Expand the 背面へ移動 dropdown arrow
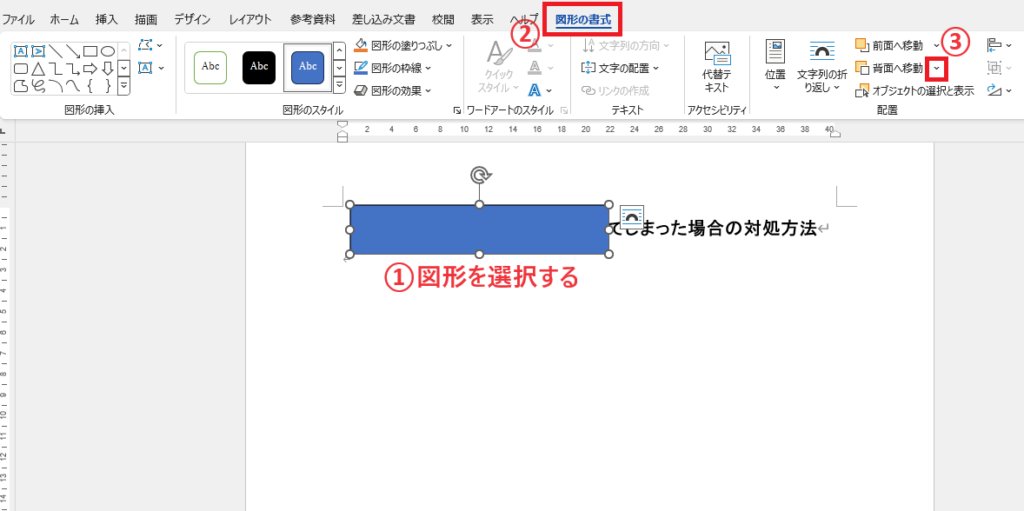The height and width of the screenshot is (511, 1024). [938, 68]
